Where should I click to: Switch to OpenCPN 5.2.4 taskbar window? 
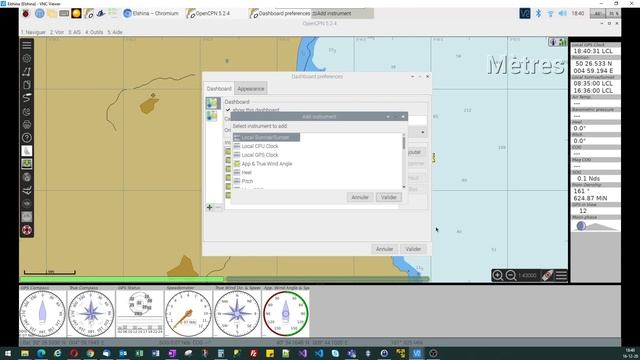[x=208, y=13]
